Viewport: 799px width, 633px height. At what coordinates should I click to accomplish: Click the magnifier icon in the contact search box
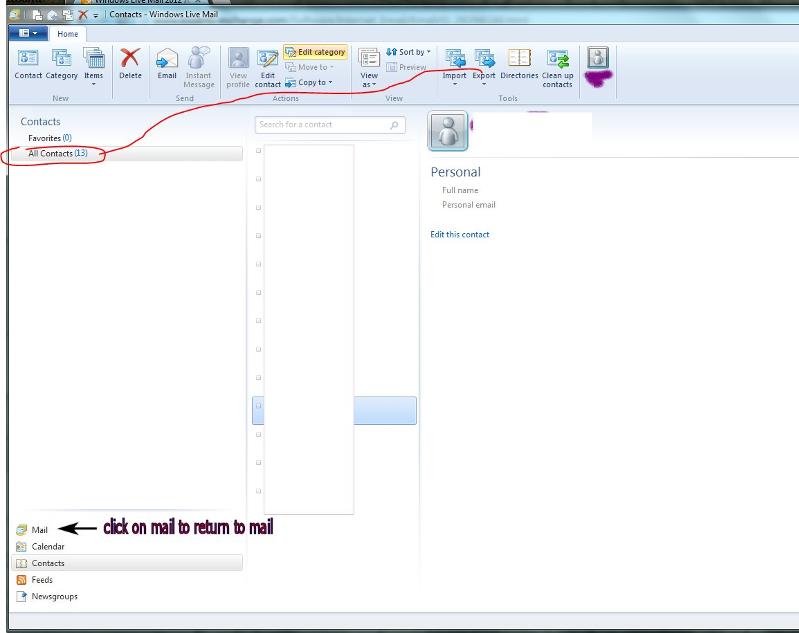point(394,125)
